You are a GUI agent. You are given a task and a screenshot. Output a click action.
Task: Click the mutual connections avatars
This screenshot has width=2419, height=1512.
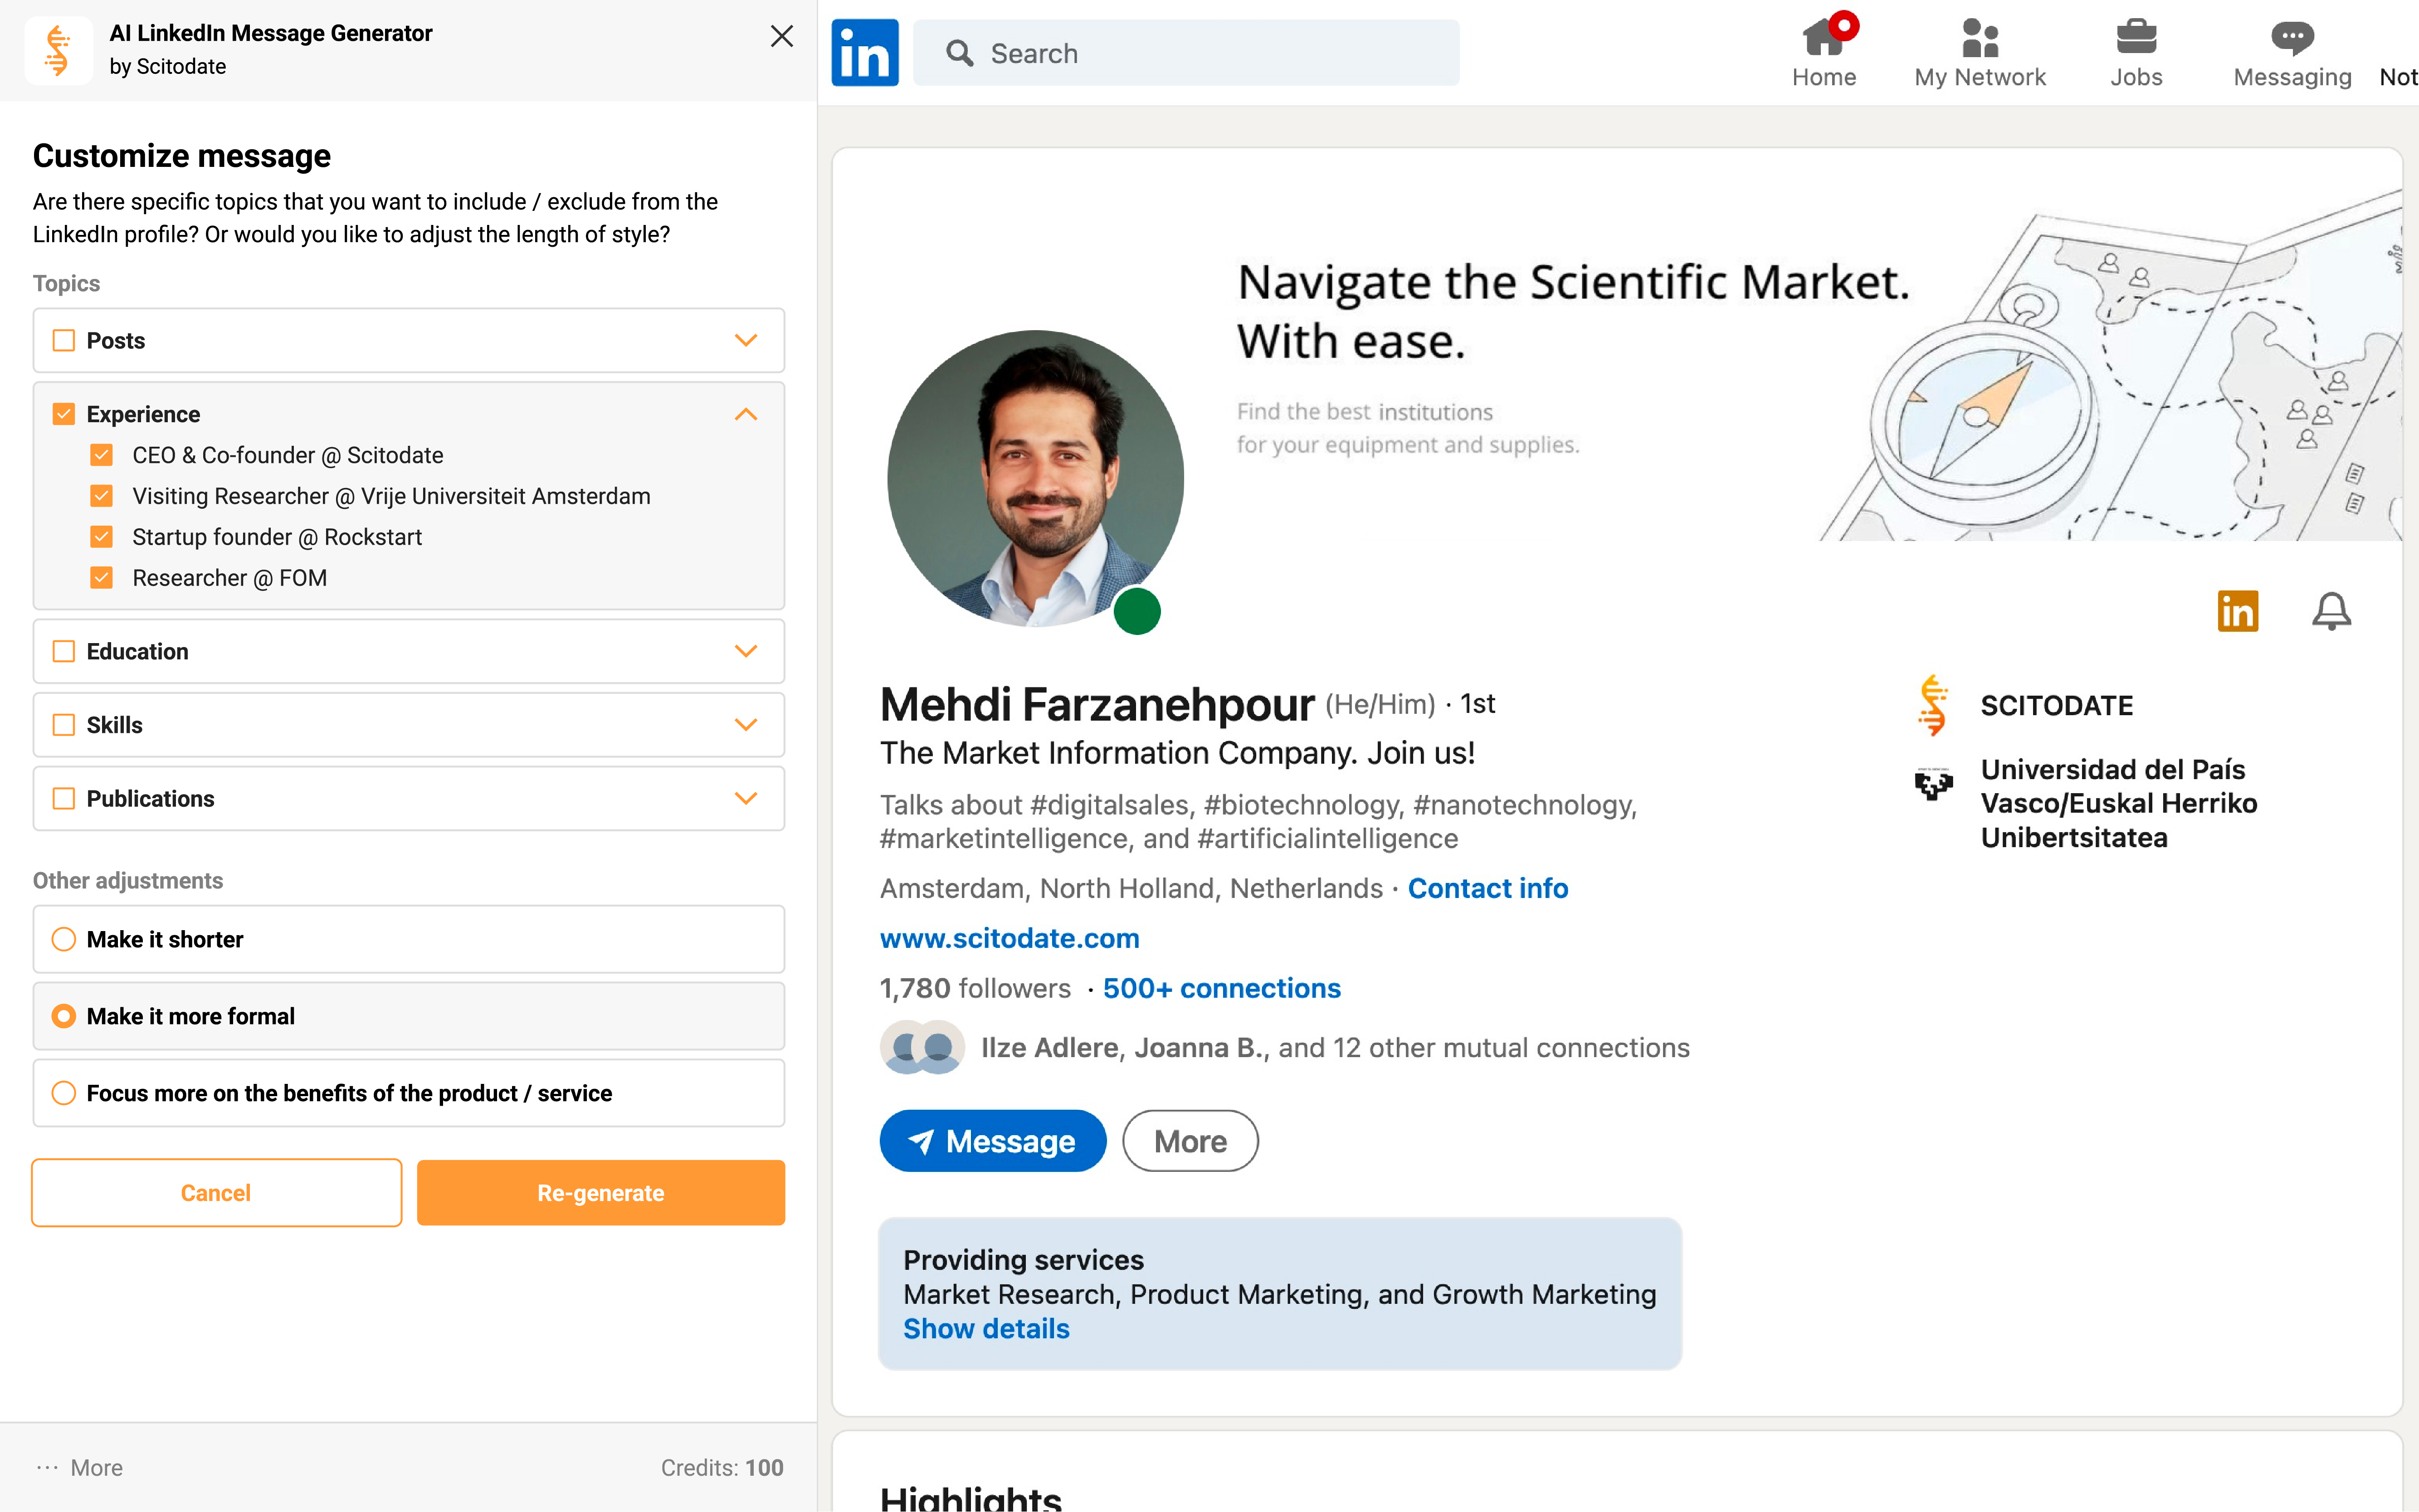pyautogui.click(x=922, y=1047)
